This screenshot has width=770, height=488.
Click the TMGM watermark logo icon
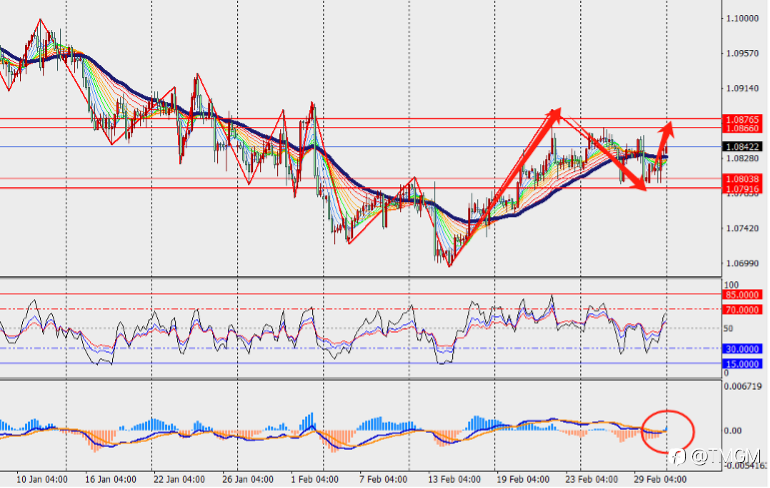pos(679,458)
